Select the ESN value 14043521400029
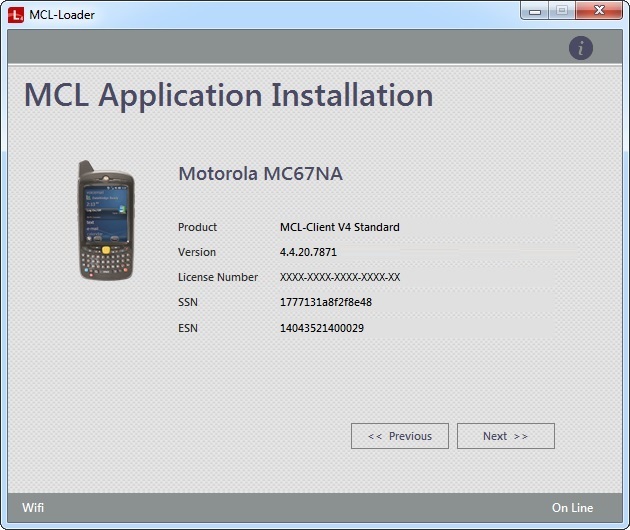Screen dimensions: 630x530 [x=322, y=327]
